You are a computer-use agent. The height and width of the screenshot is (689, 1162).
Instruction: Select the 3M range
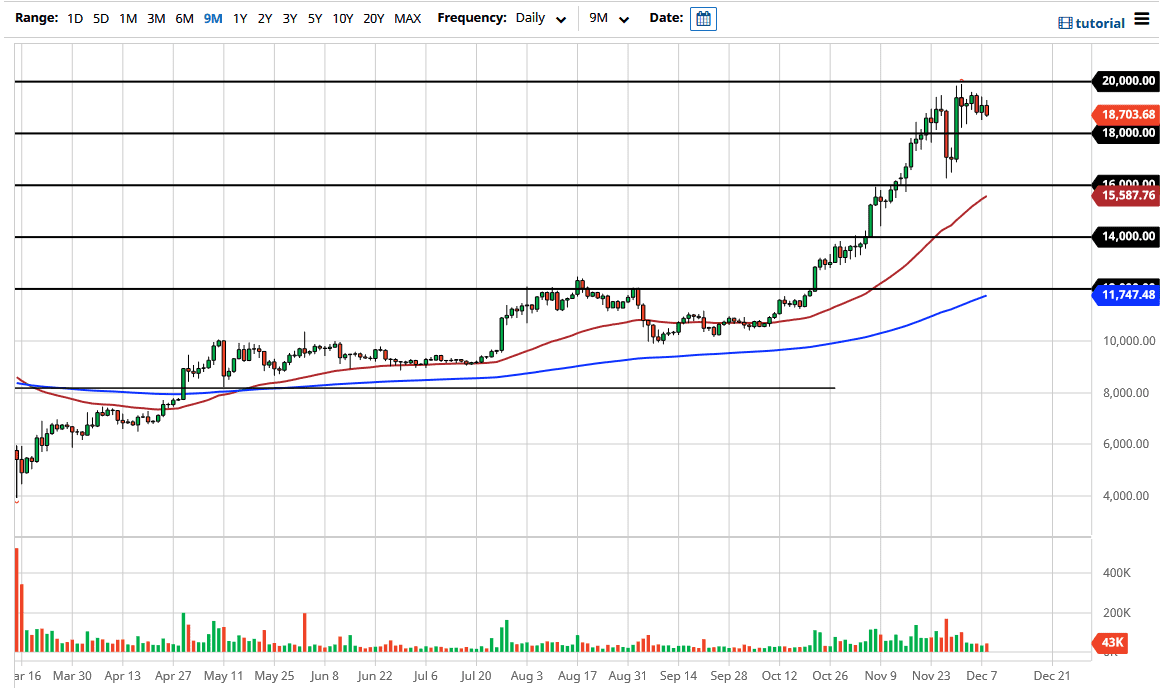pos(155,18)
